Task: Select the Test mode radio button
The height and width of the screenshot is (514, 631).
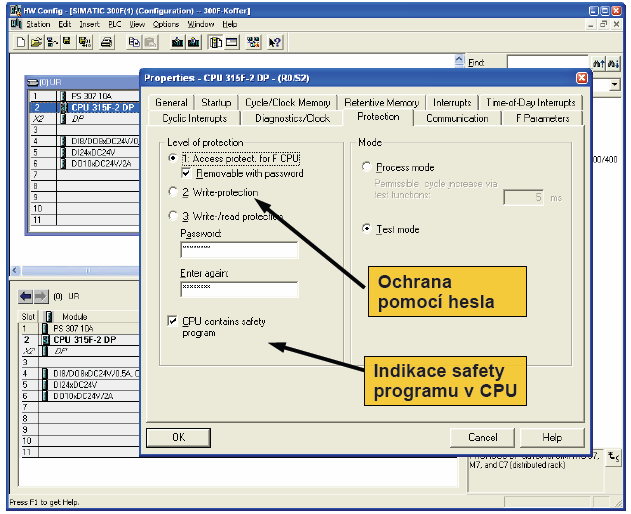Action: [x=366, y=229]
